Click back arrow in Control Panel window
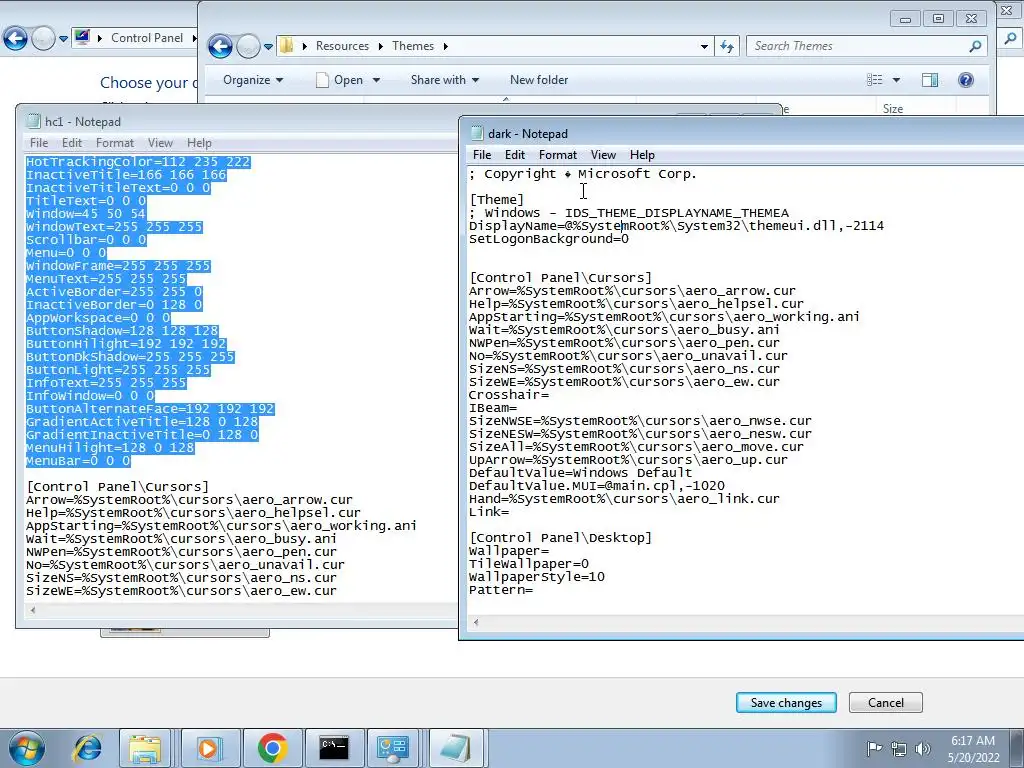This screenshot has width=1024, height=768. (15, 39)
